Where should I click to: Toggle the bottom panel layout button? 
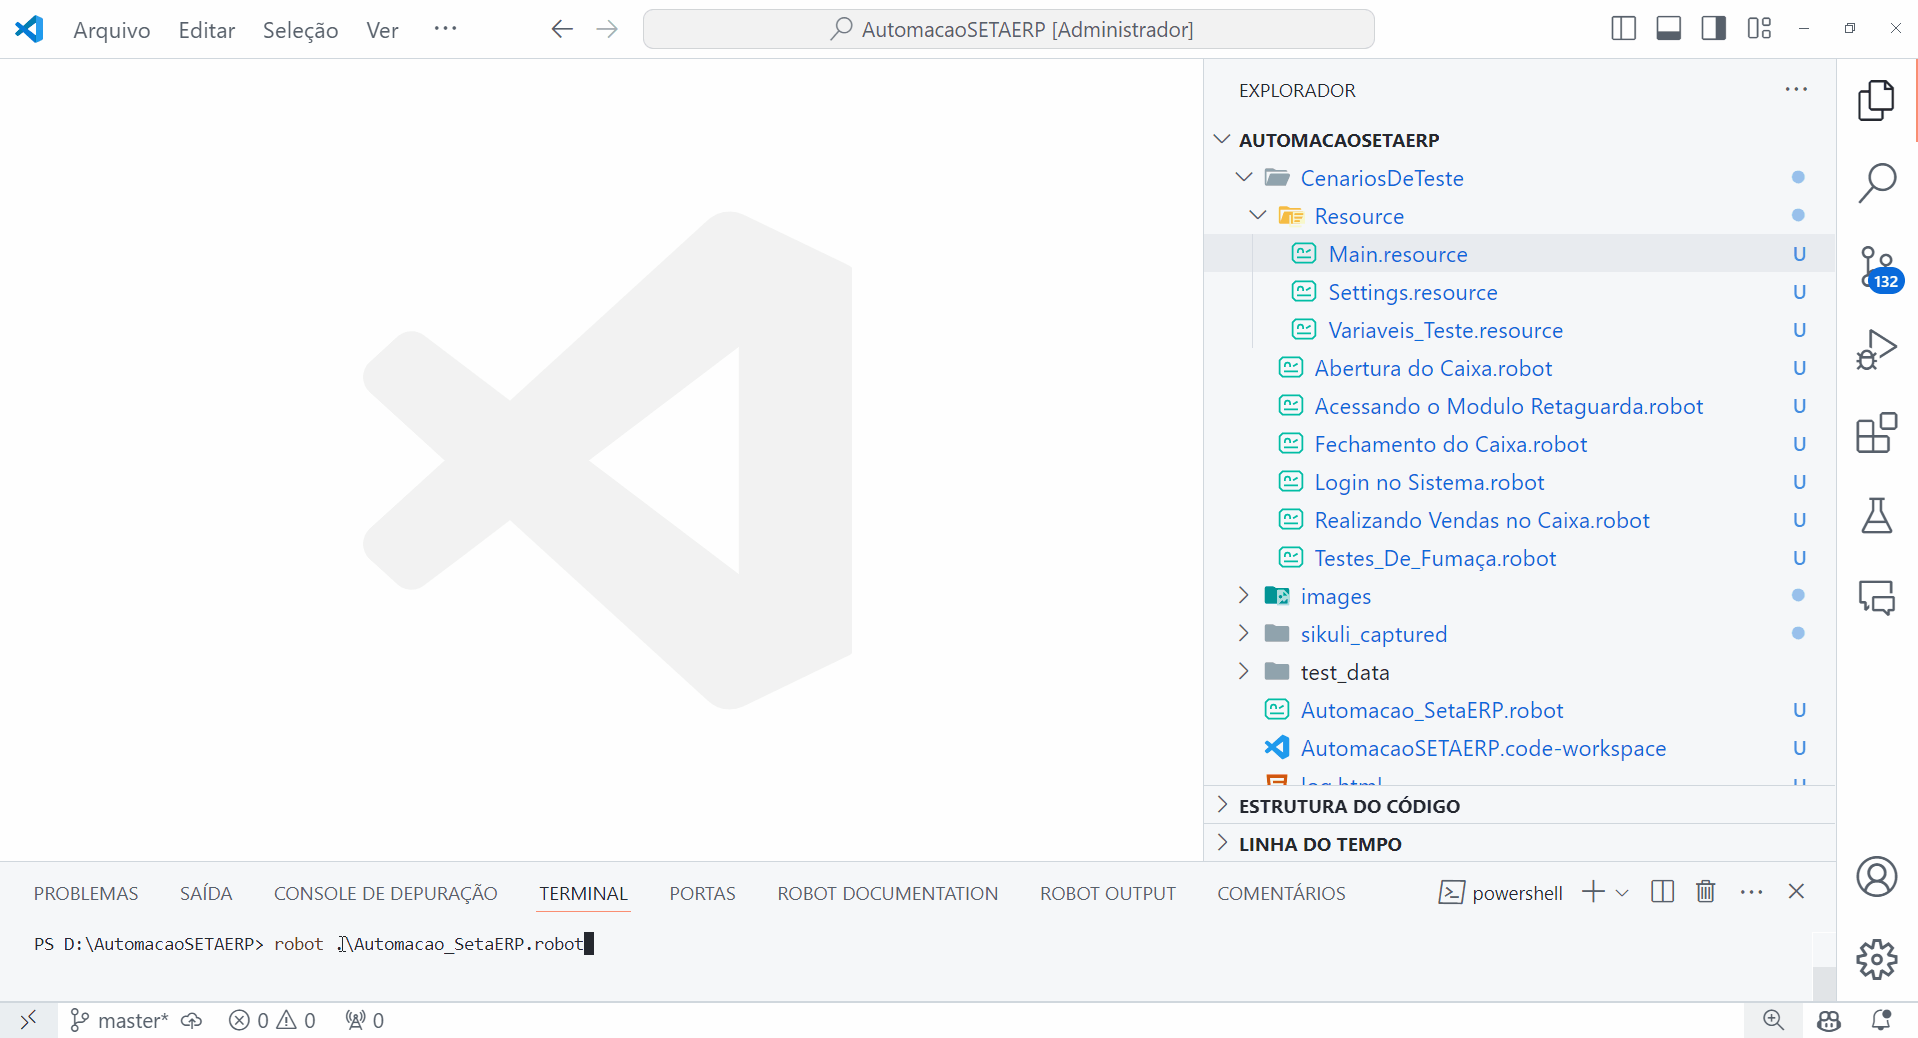click(1668, 29)
